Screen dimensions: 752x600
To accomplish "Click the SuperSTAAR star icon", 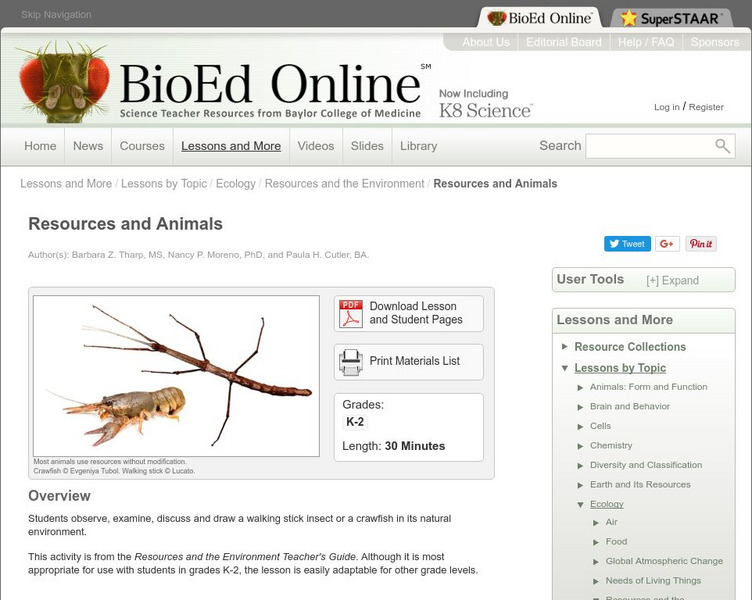I will (x=628, y=18).
